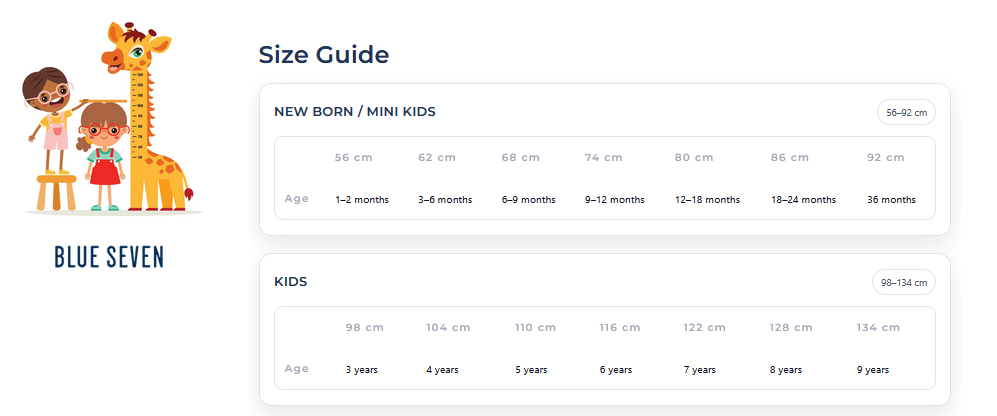Select the 92 cm size header

coord(885,158)
